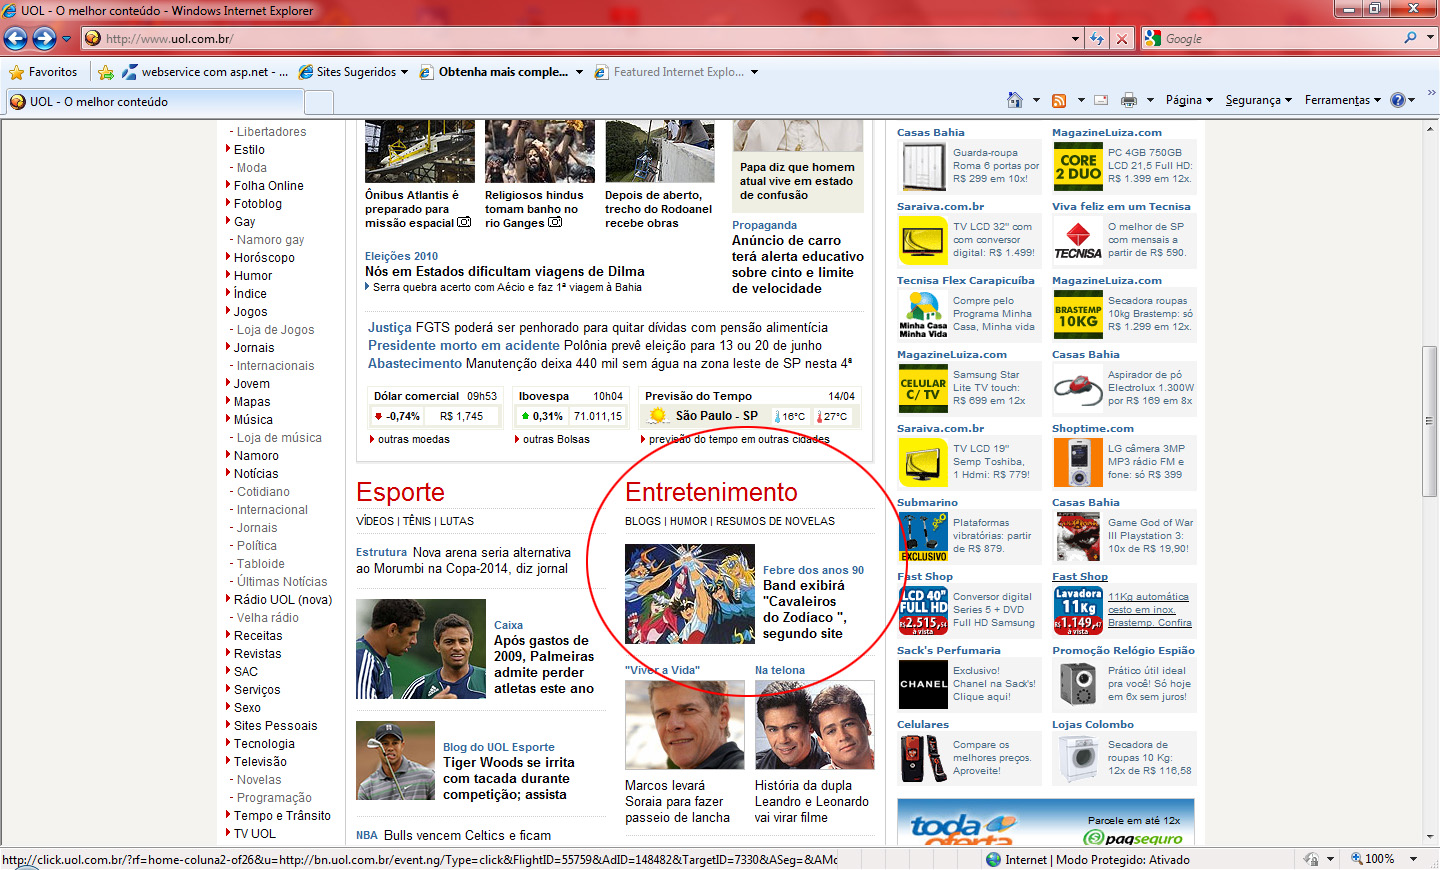This screenshot has height=870, width=1440.
Task: Open the Segurança menu
Action: click(1258, 100)
